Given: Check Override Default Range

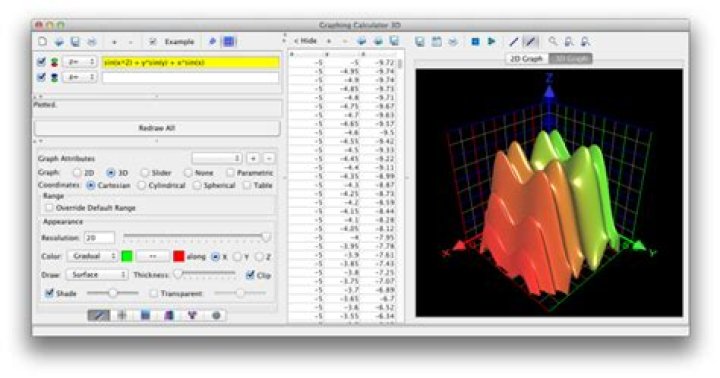Looking at the screenshot, I should 49,208.
